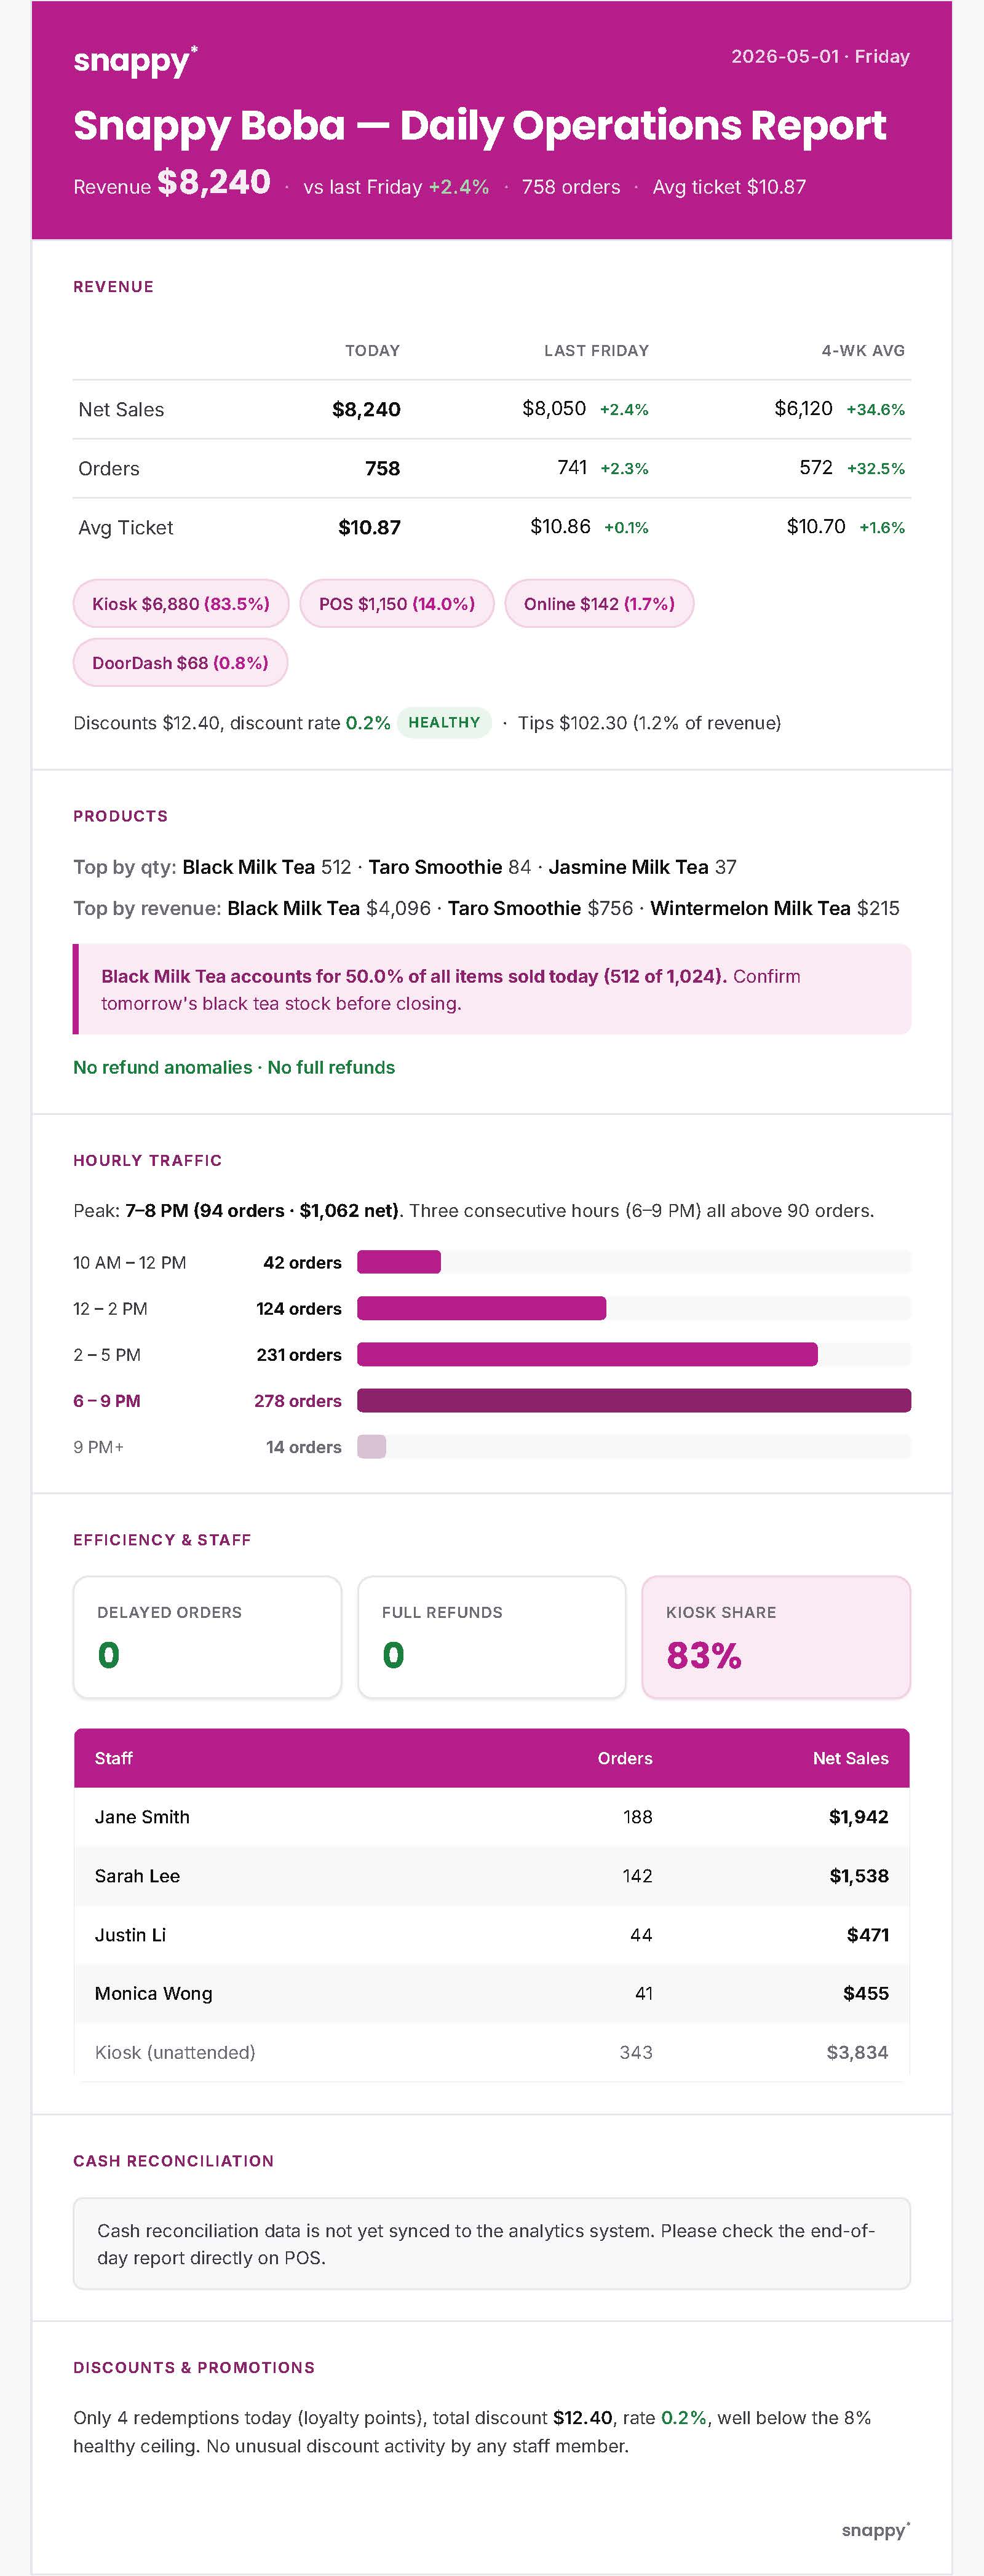Click the Last Friday column header
The width and height of the screenshot is (984, 2576).
tap(596, 351)
